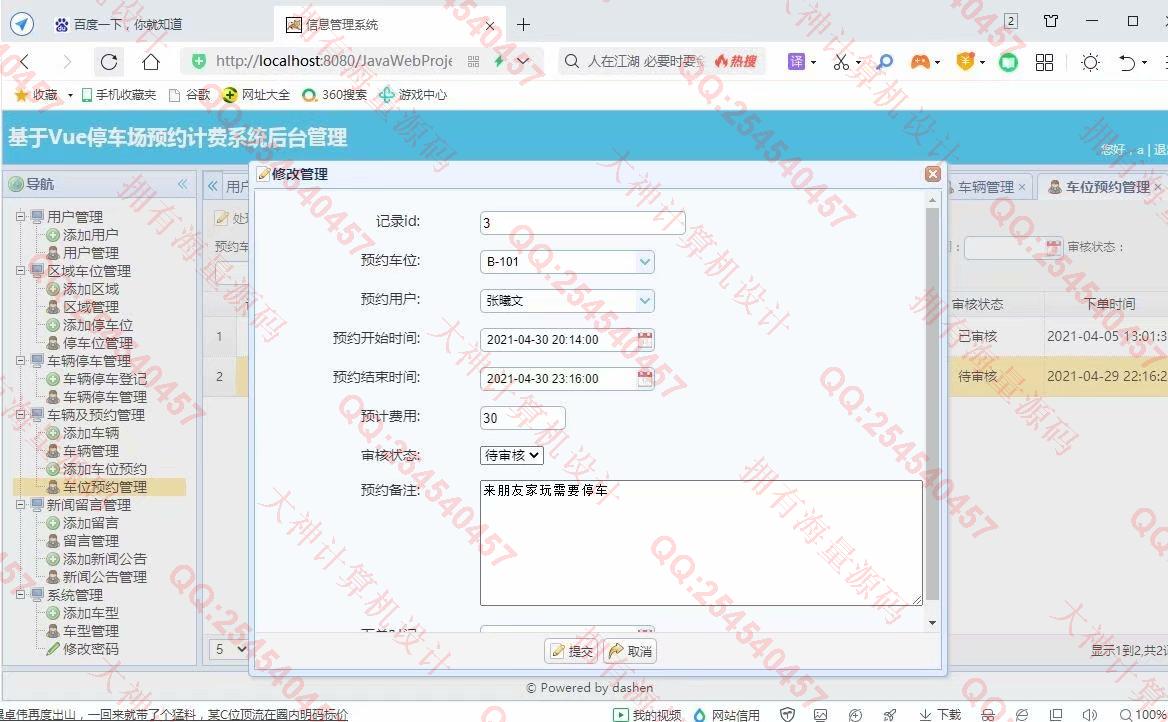This screenshot has height=722, width=1168.
Task: Click the browser refresh icon
Action: point(109,62)
